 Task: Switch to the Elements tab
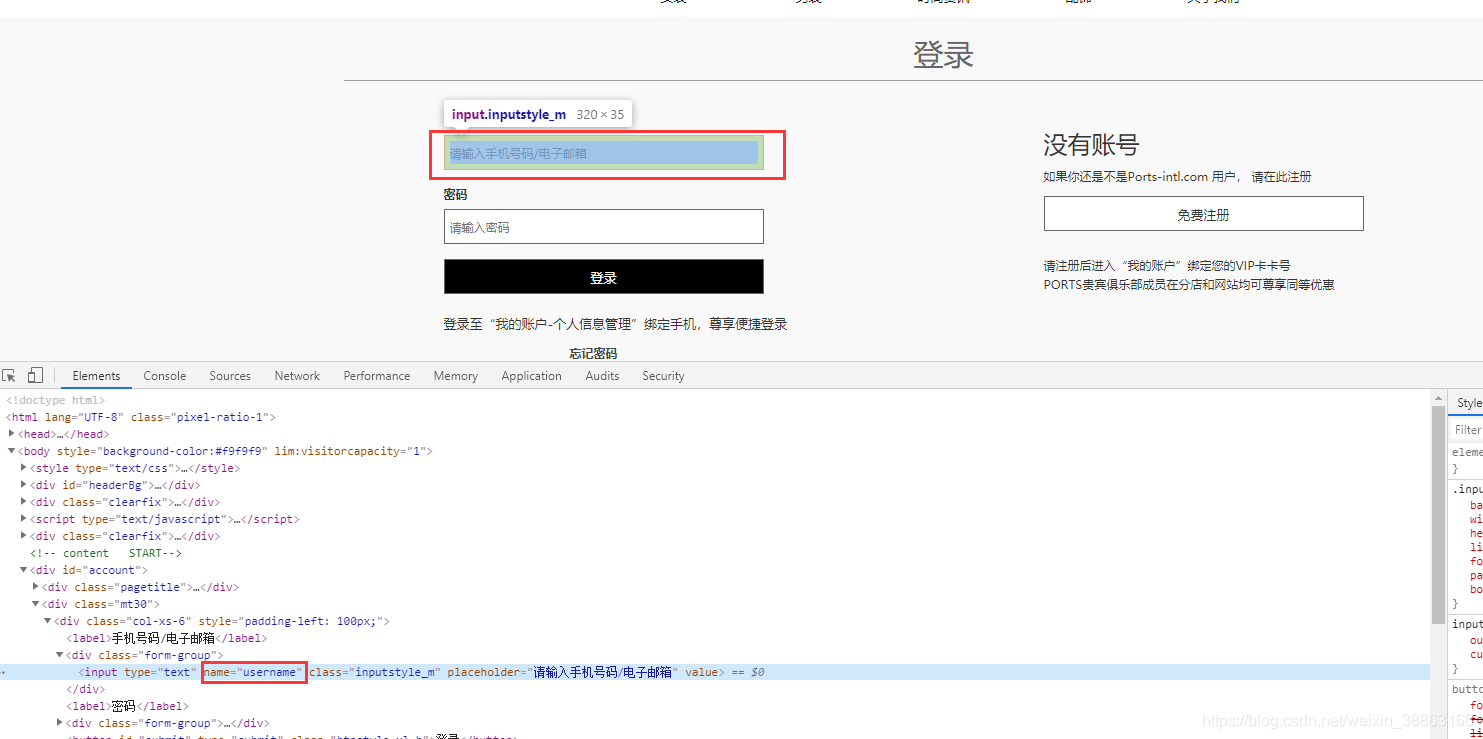(x=96, y=376)
